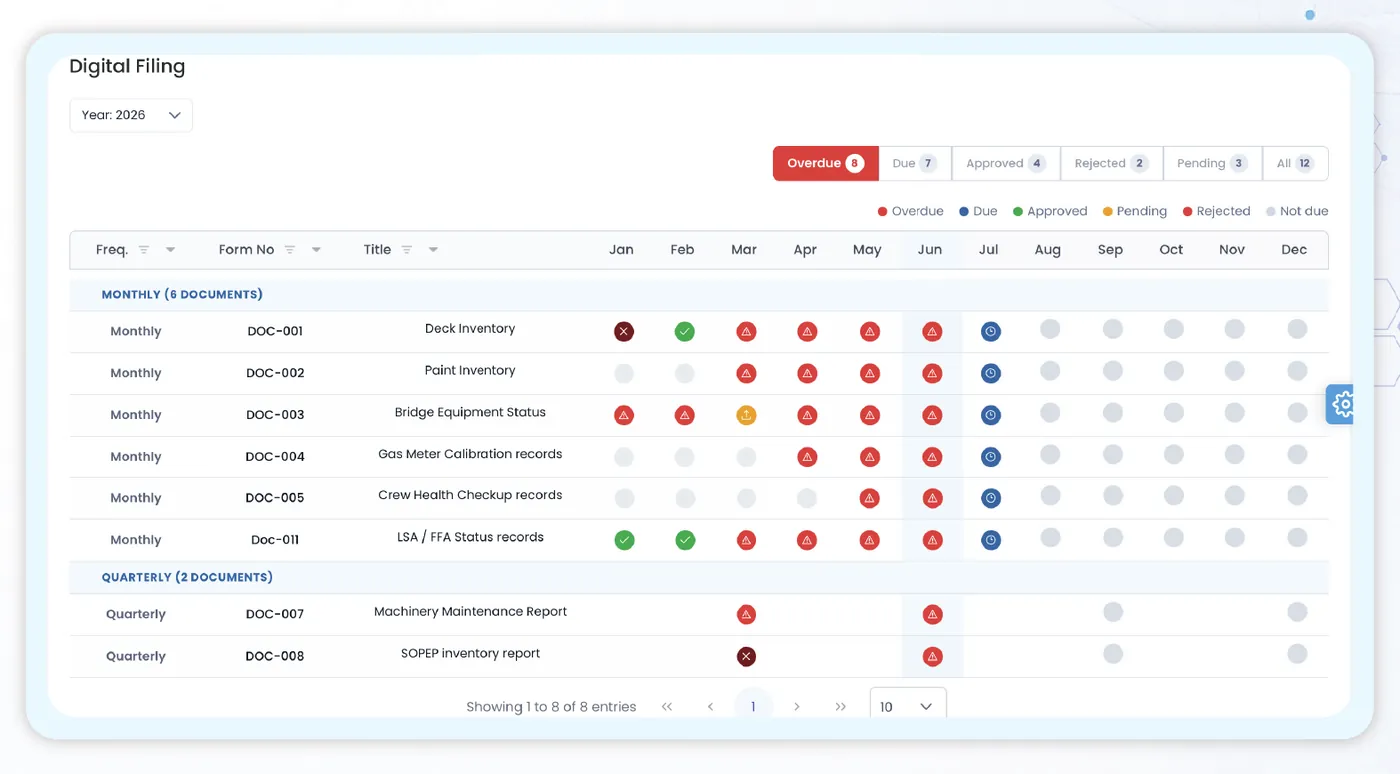This screenshot has width=1400, height=774.
Task: Click Machinery Maintenance Report March overdue icon
Action: [x=746, y=614]
